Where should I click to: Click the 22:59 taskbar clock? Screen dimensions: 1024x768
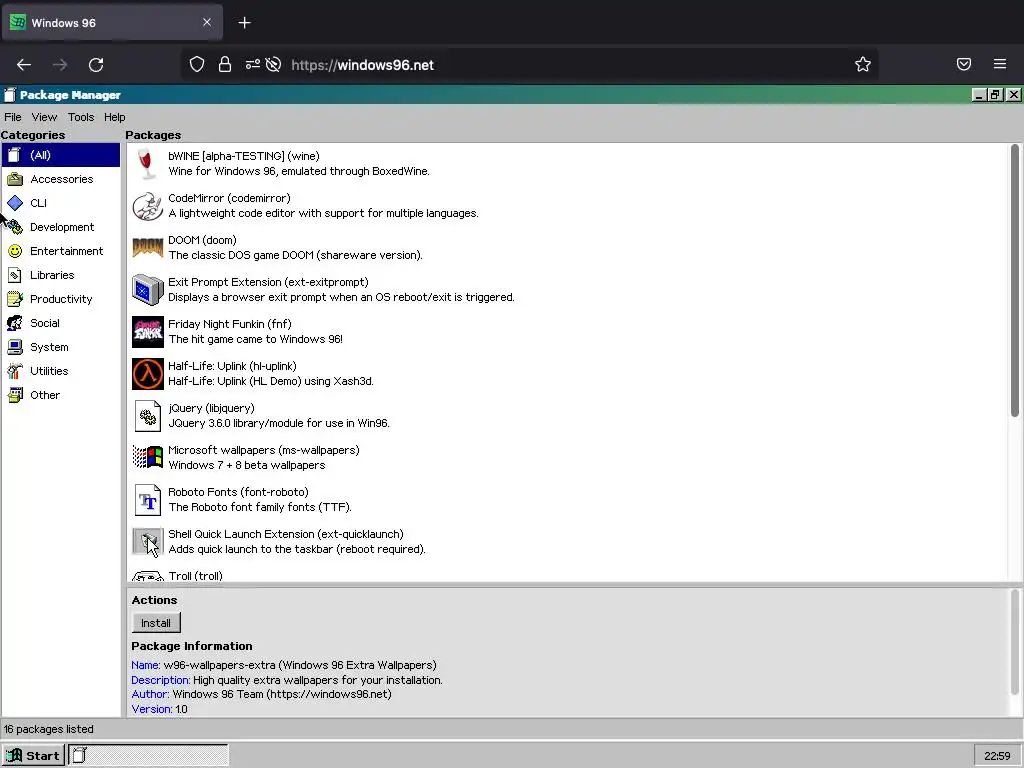pos(997,756)
